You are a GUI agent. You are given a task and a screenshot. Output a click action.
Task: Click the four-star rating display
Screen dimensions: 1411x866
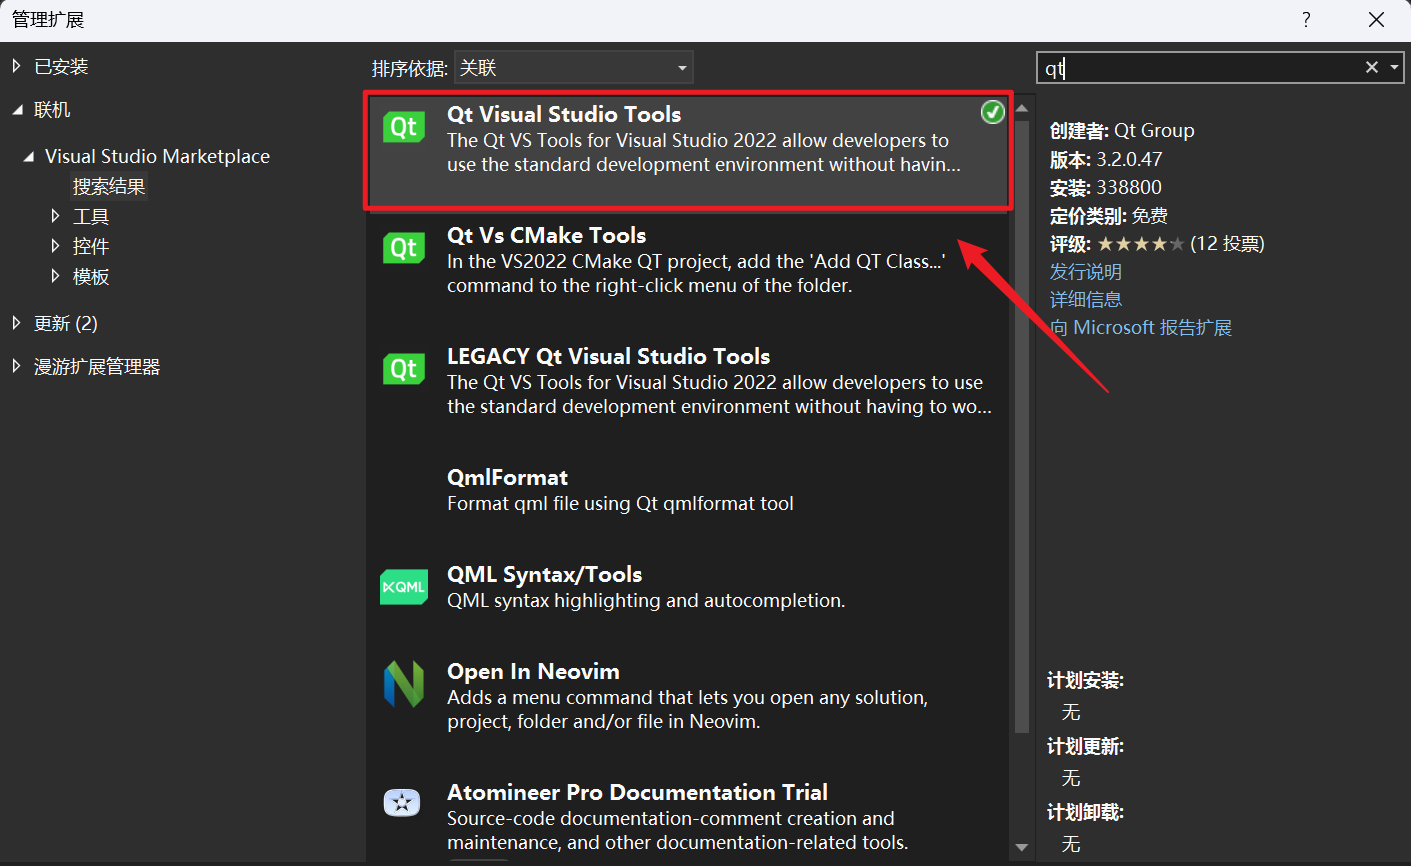coord(1135,243)
